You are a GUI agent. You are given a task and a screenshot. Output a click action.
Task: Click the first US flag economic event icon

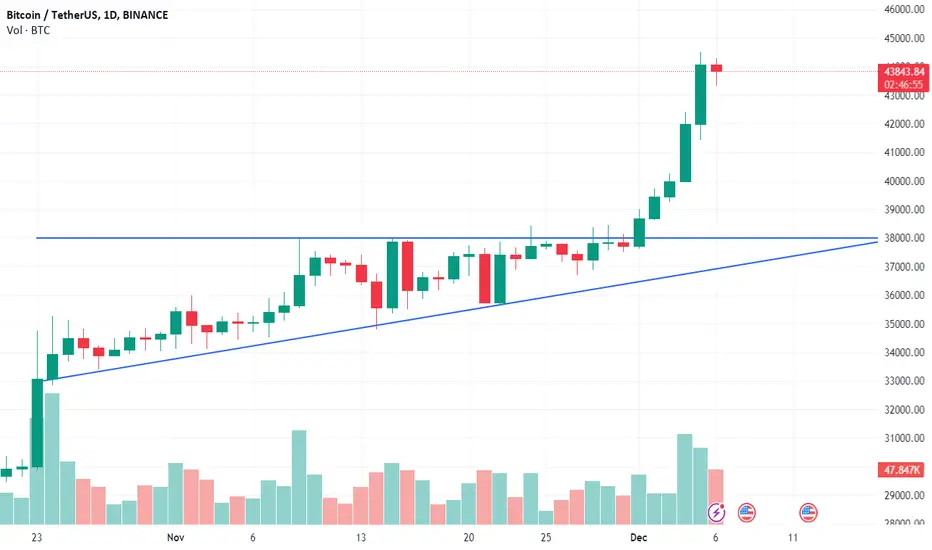(747, 512)
